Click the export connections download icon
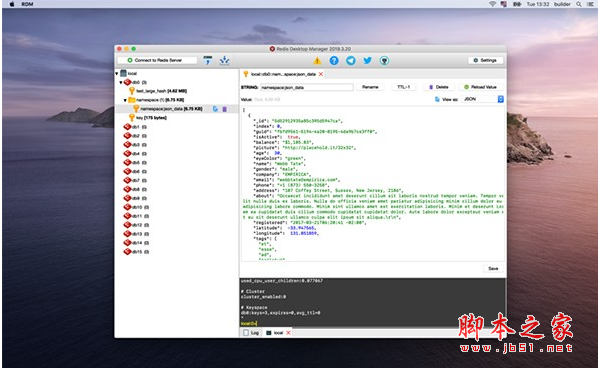The image size is (598, 368). [225, 60]
